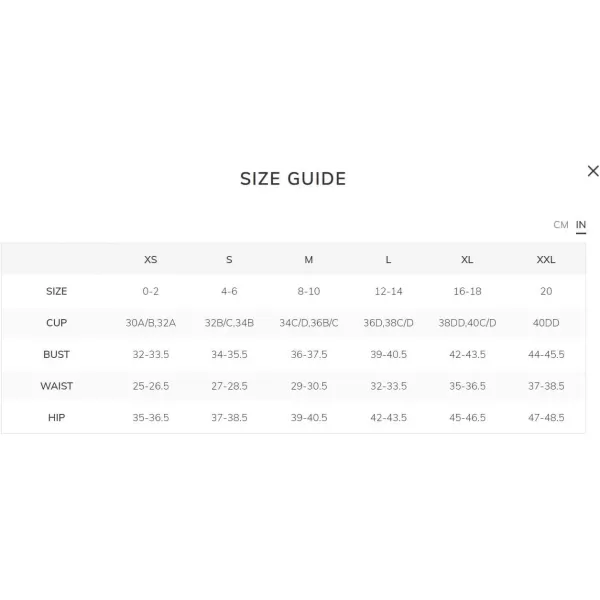The width and height of the screenshot is (600, 600).
Task: Click the S column header
Action: (x=229, y=260)
